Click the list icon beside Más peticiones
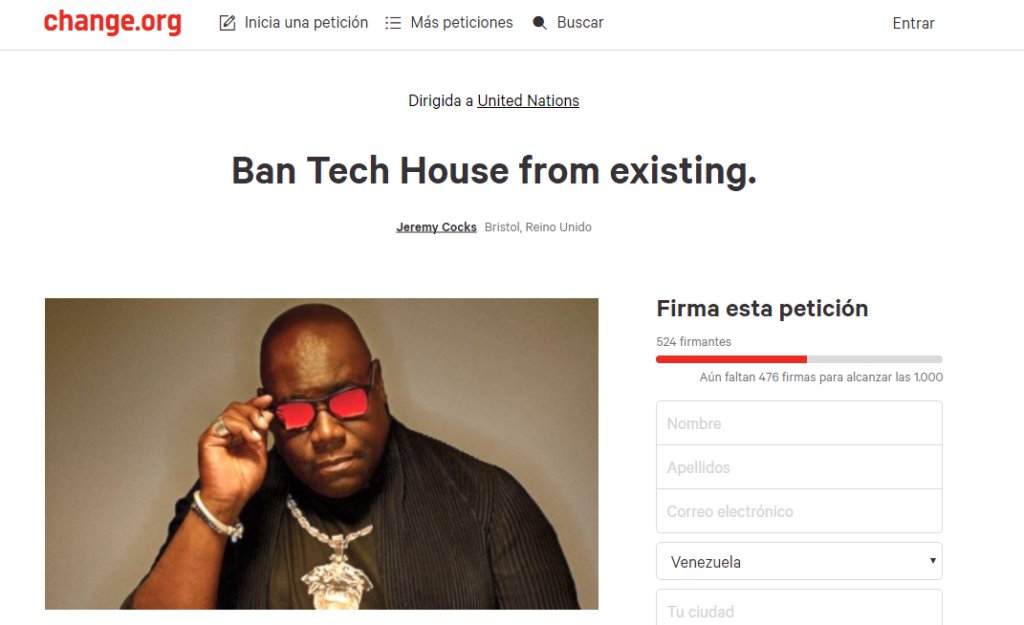Viewport: 1024px width, 625px height. click(x=393, y=23)
